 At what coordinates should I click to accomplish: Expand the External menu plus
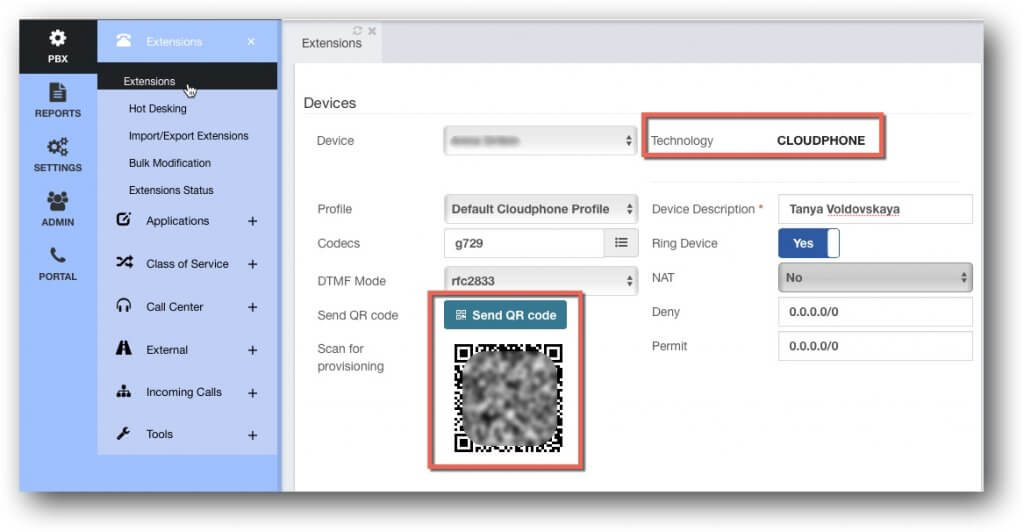coord(253,351)
